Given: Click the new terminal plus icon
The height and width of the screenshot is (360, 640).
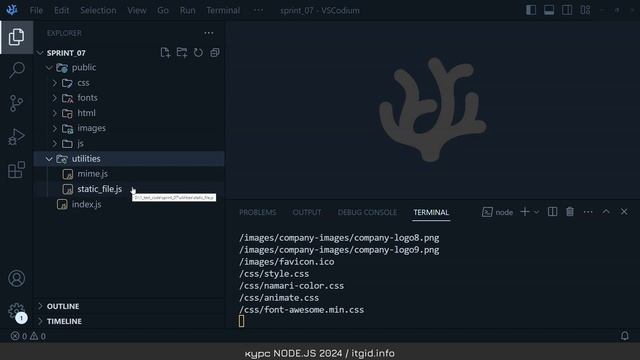Looking at the screenshot, I should click(525, 212).
